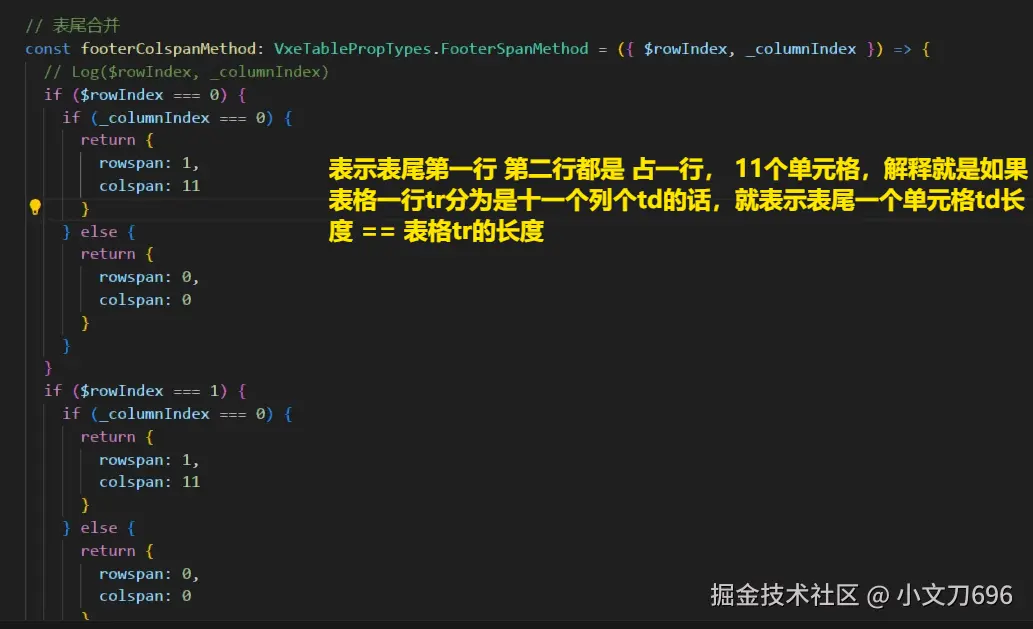Click the first 'rowspan: 1,' line
Image resolution: width=1033 pixels, height=629 pixels.
[x=149, y=163]
